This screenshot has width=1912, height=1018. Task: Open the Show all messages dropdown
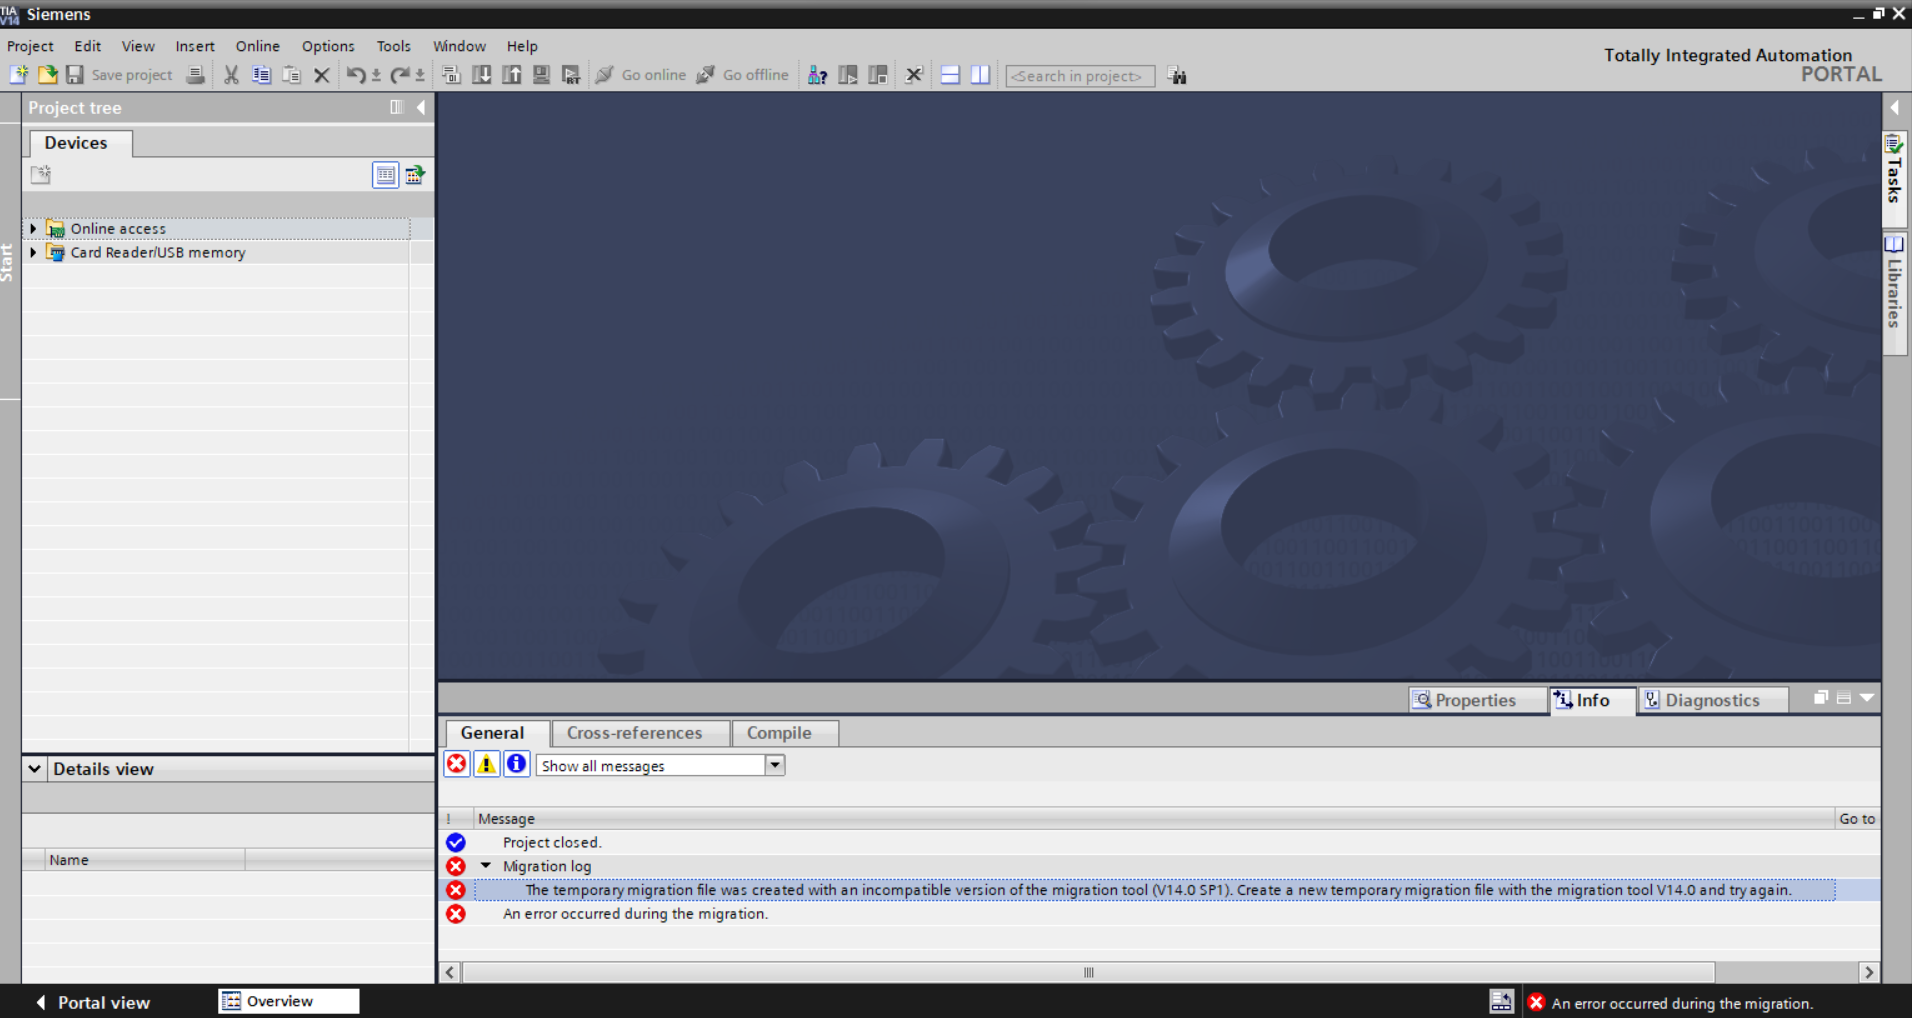[x=775, y=765]
